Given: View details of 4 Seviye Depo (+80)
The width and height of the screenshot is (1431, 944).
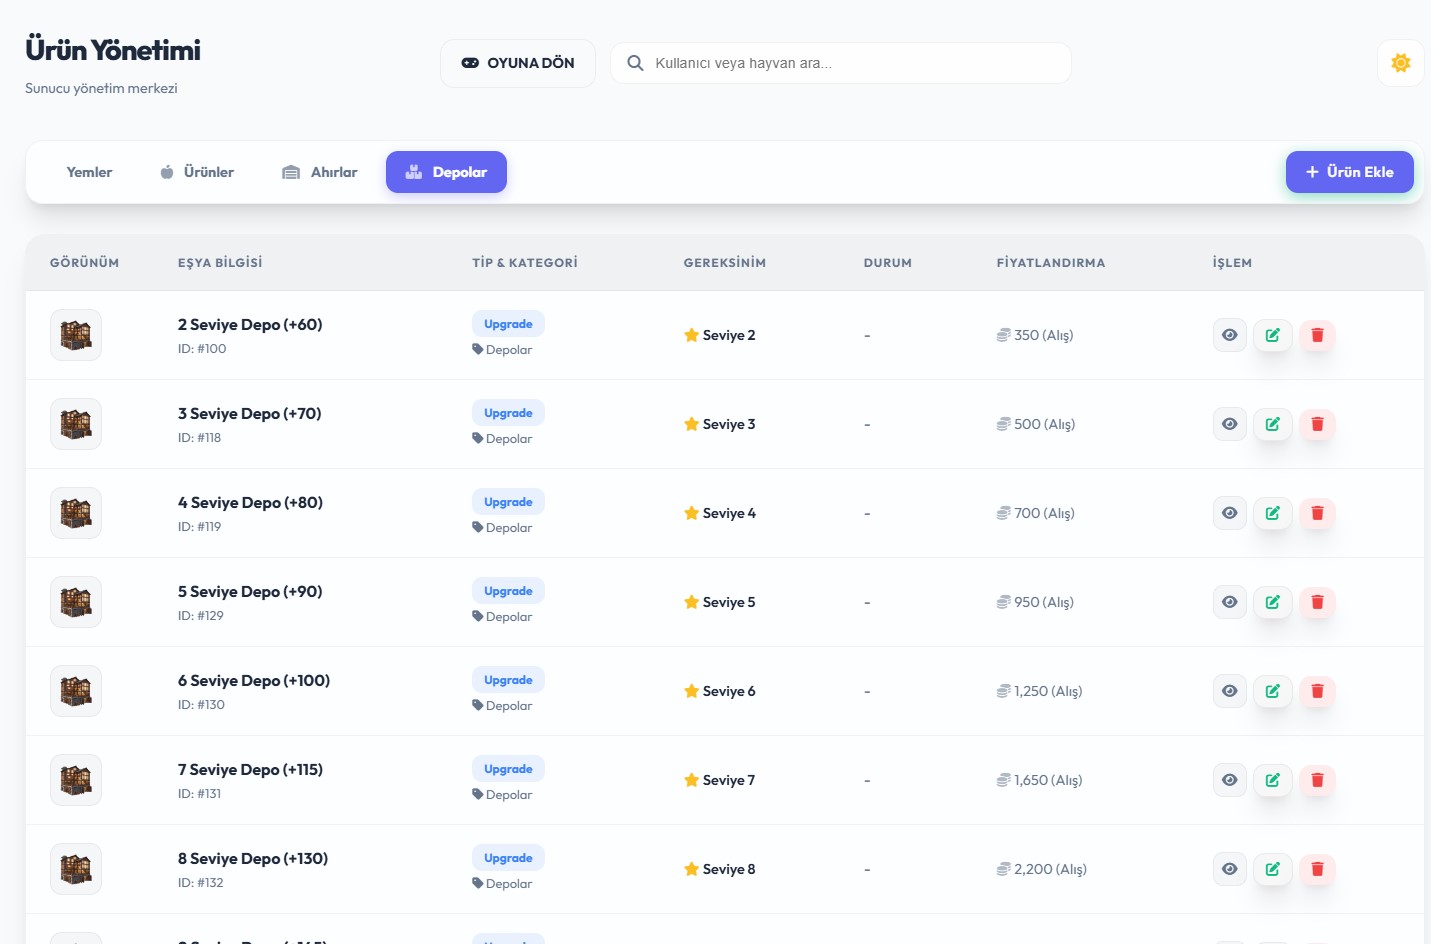Looking at the screenshot, I should 1230,513.
